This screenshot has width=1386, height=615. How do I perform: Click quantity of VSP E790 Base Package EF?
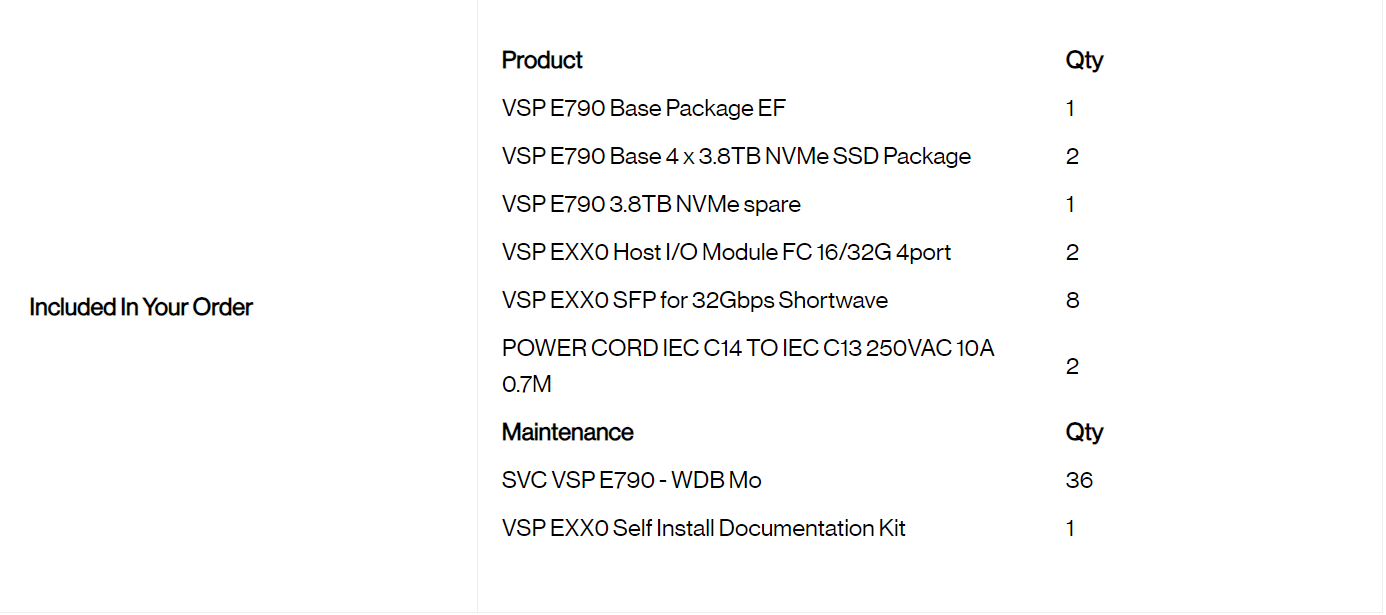point(1070,108)
